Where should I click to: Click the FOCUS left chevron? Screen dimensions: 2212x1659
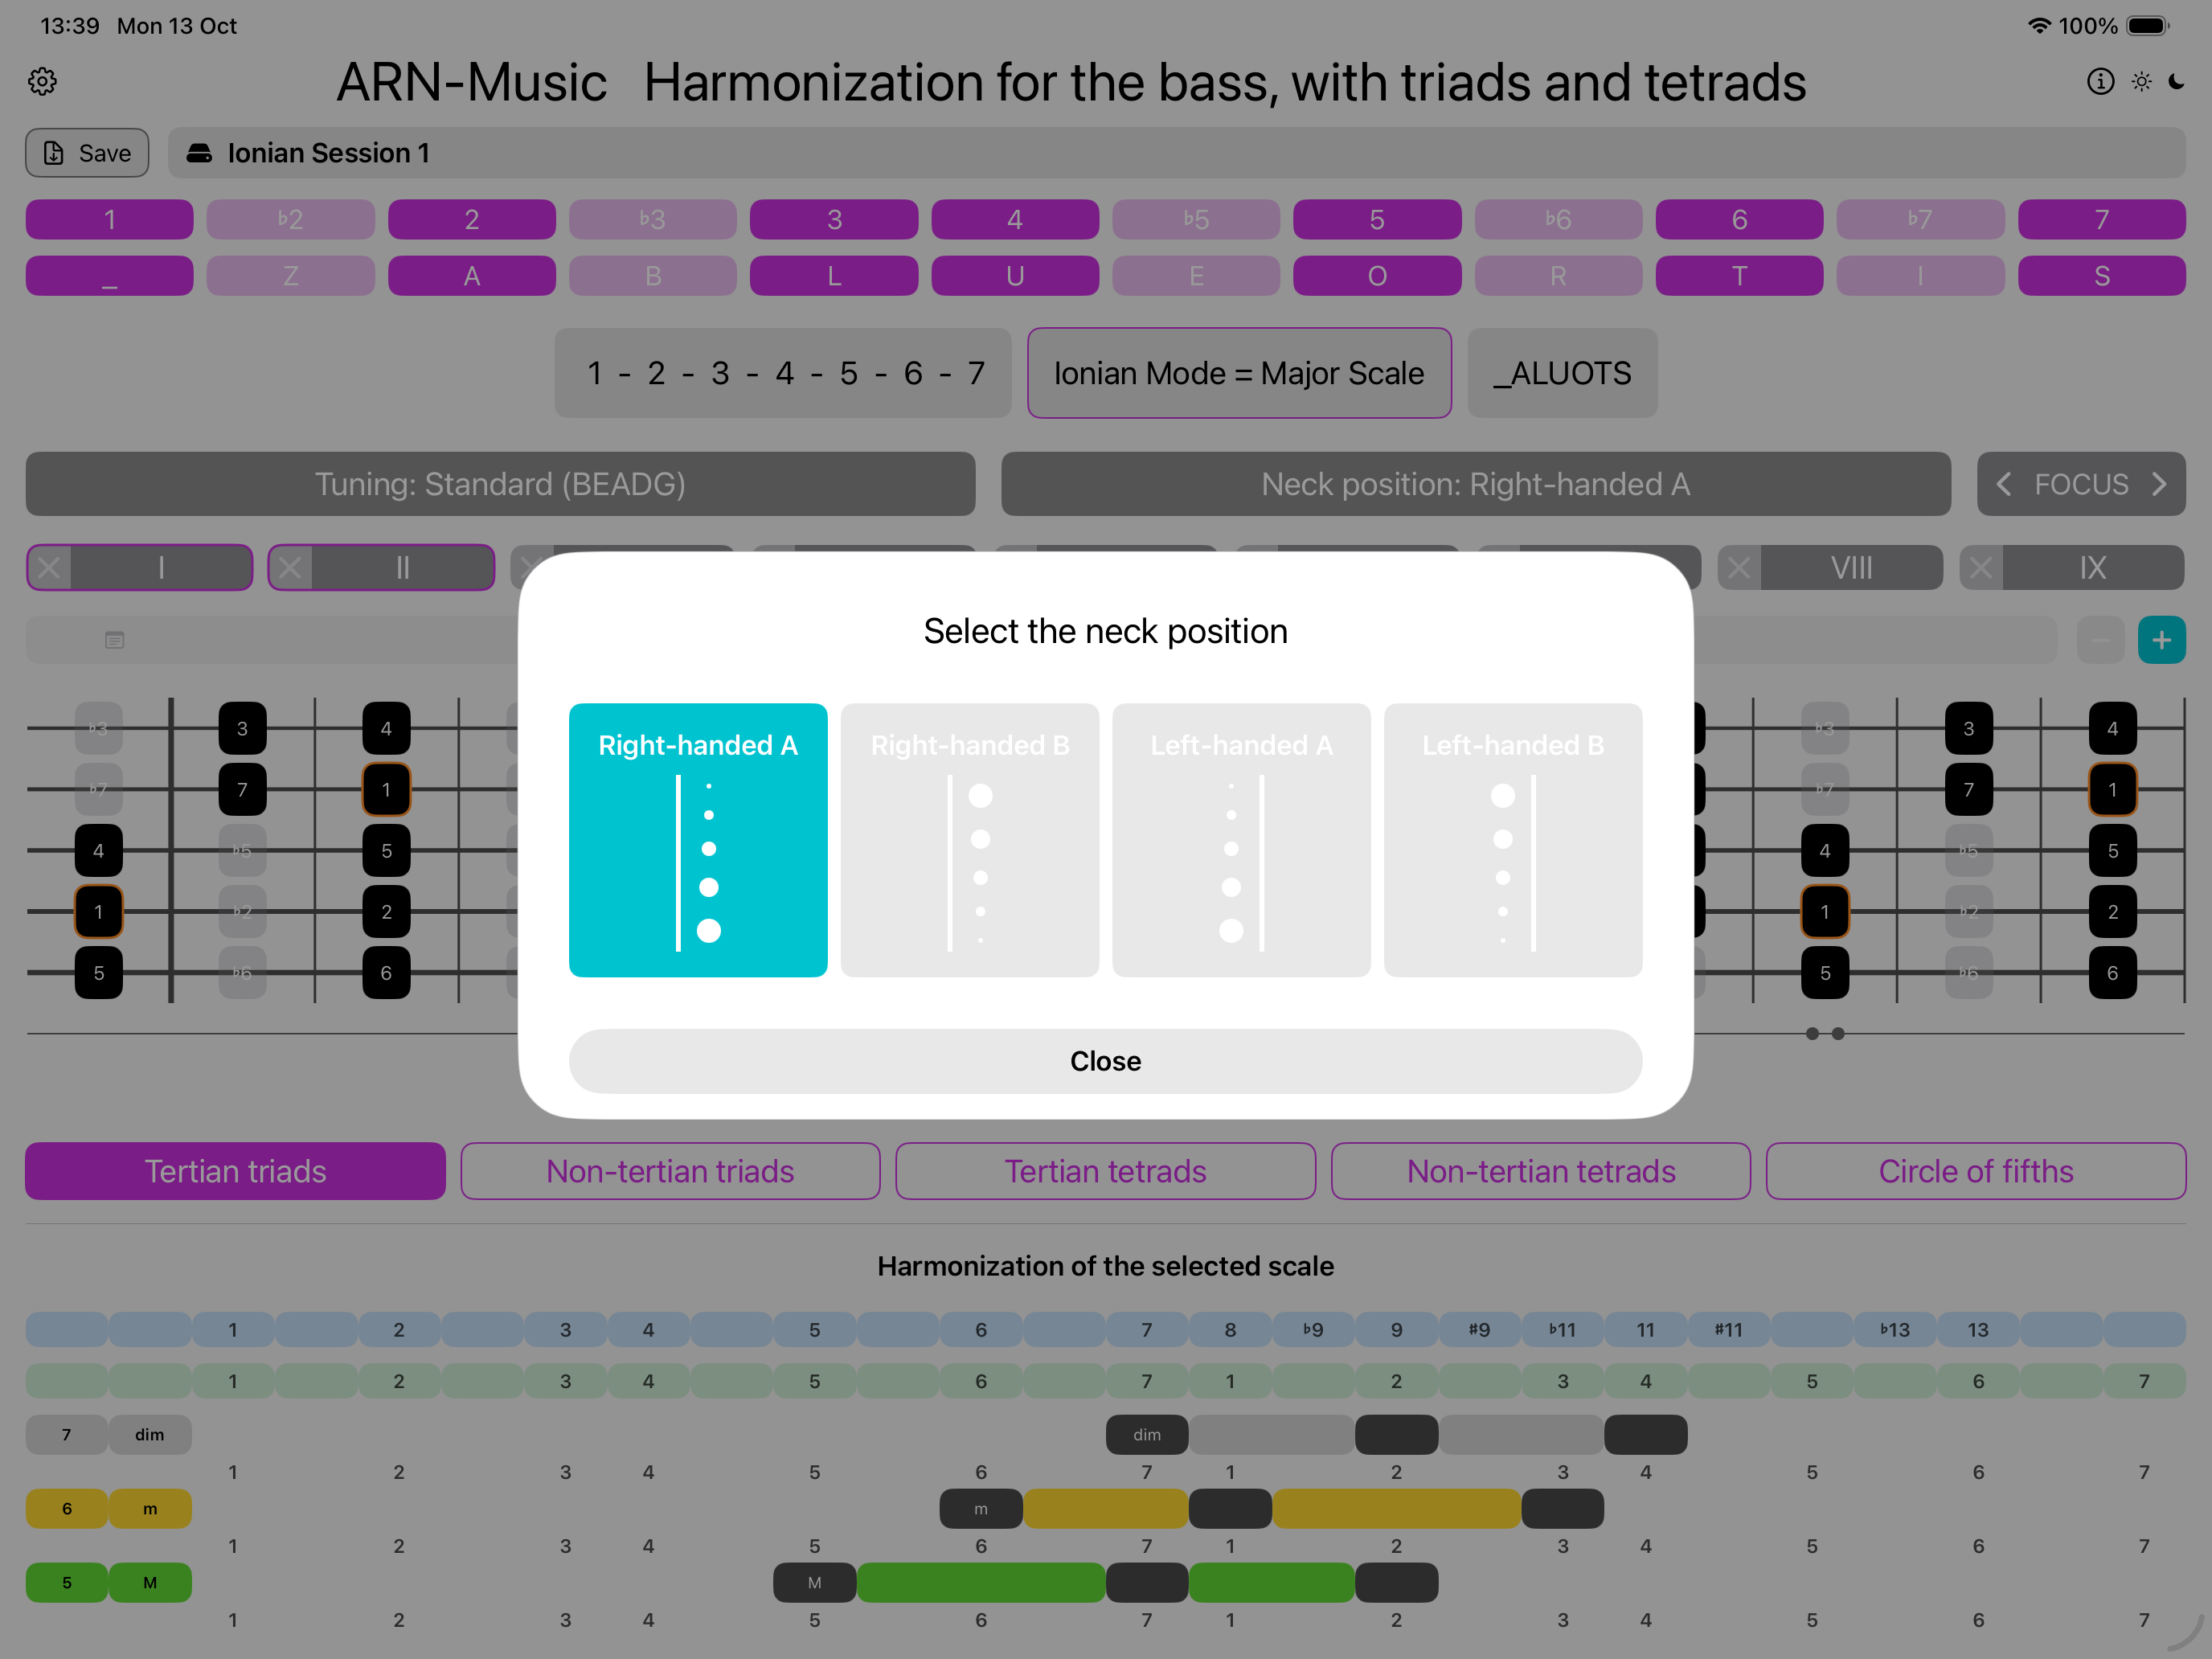pyautogui.click(x=2004, y=484)
